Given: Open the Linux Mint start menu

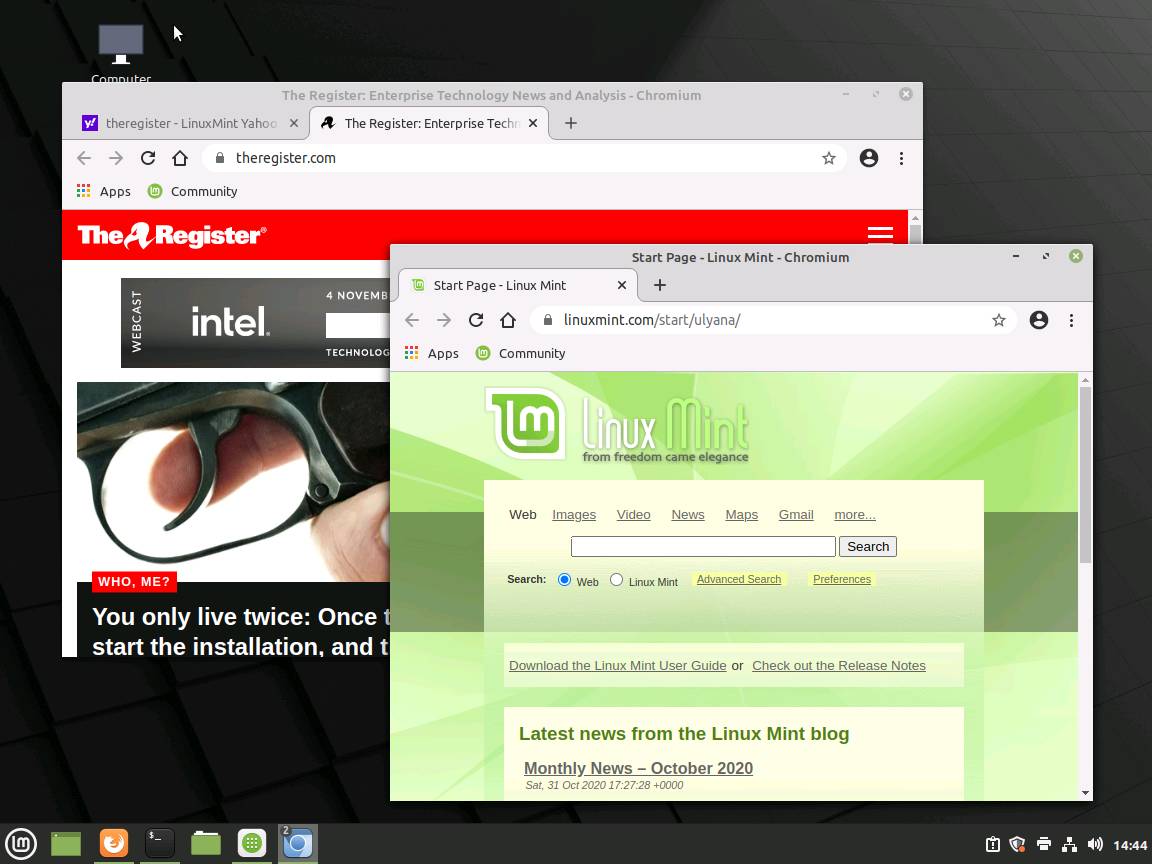Looking at the screenshot, I should [x=21, y=843].
